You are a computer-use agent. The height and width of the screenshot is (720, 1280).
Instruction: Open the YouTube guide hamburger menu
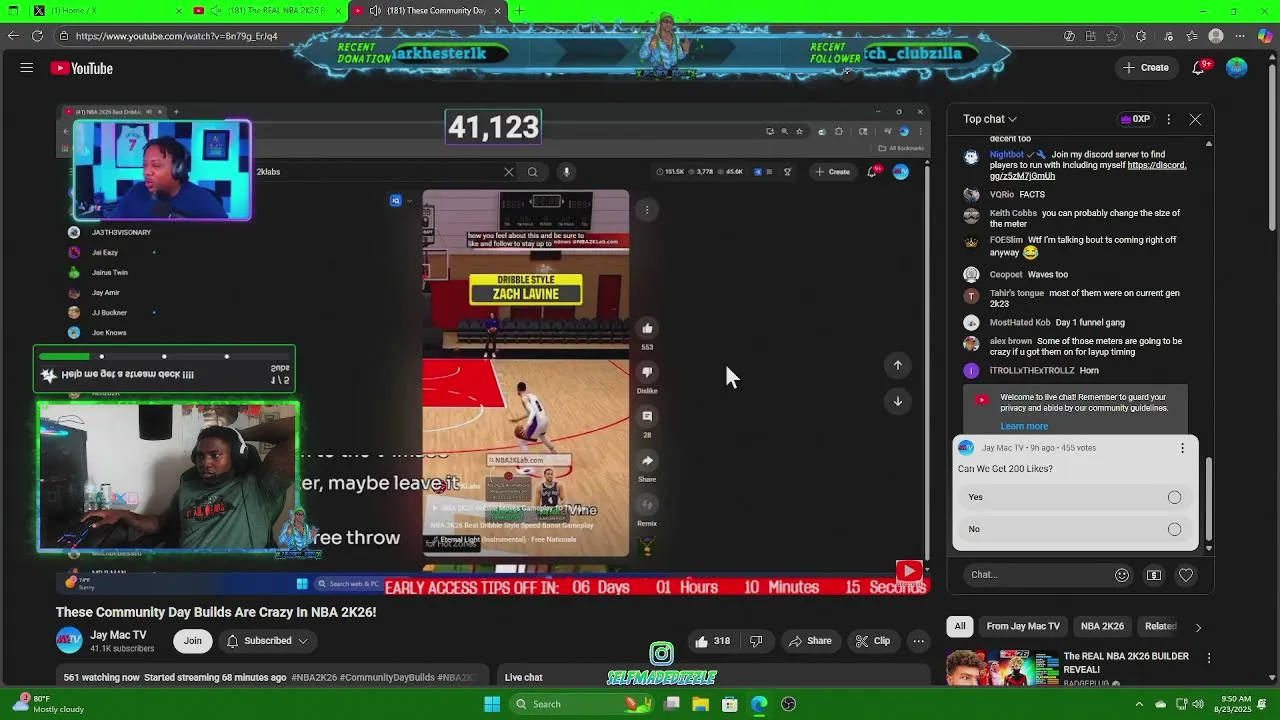click(x=27, y=68)
